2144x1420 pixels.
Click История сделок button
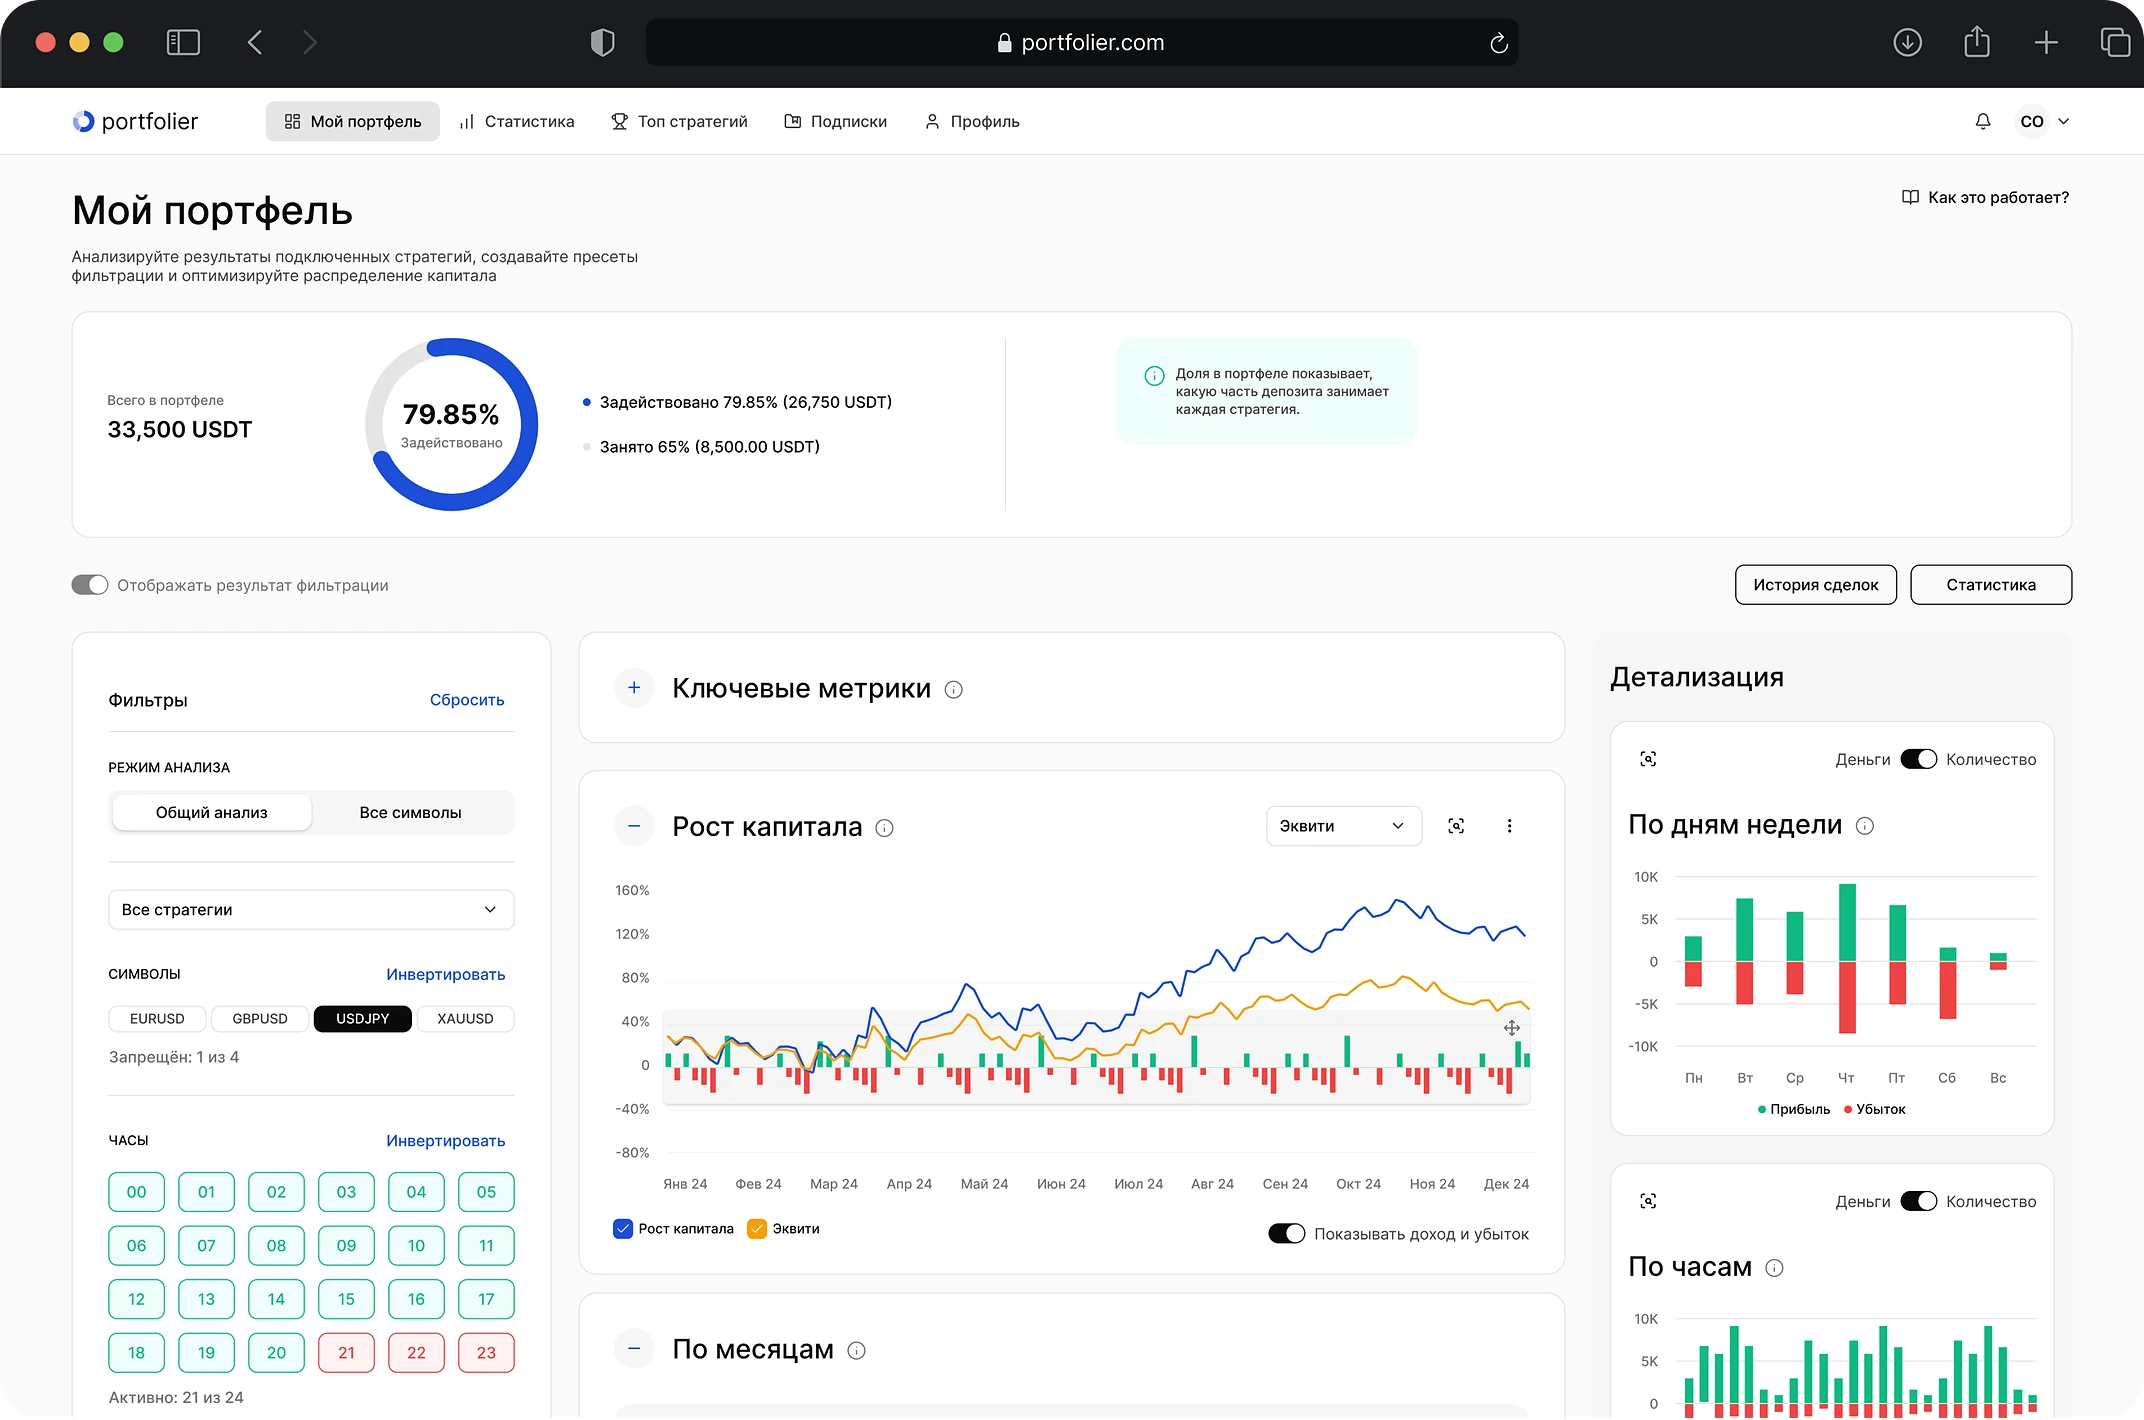pyautogui.click(x=1815, y=585)
